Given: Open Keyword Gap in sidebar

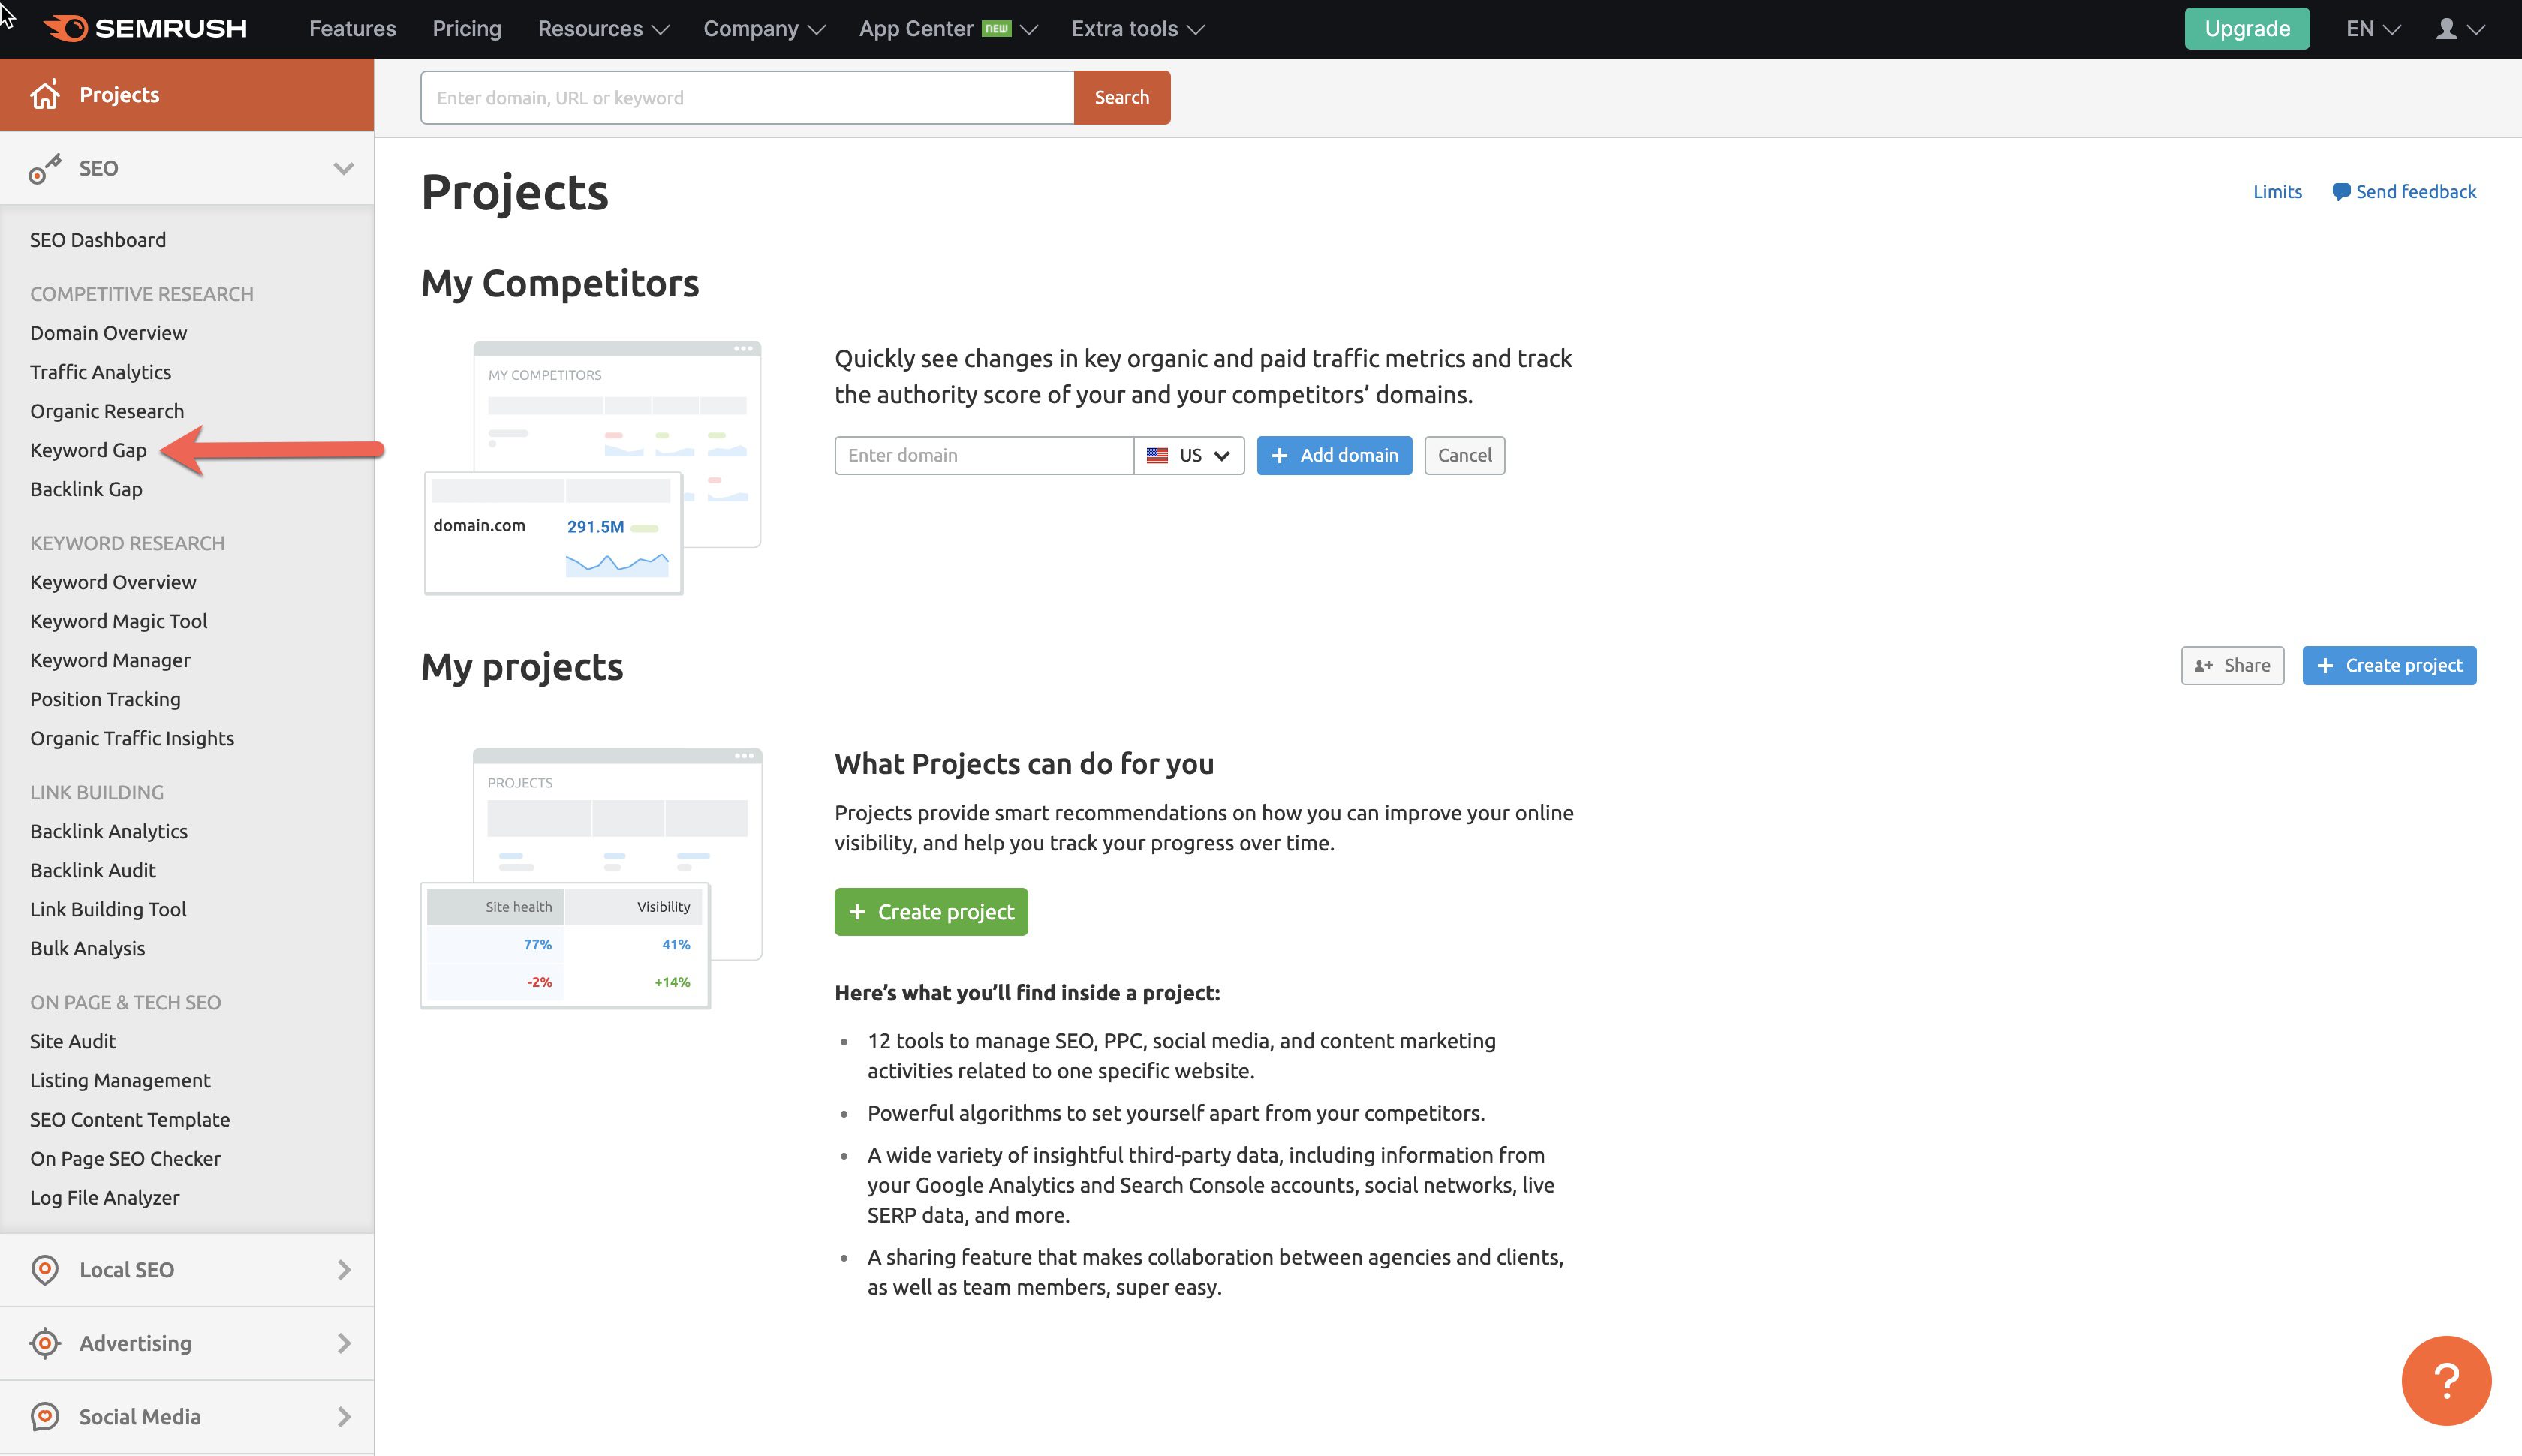Looking at the screenshot, I should tap(88, 450).
